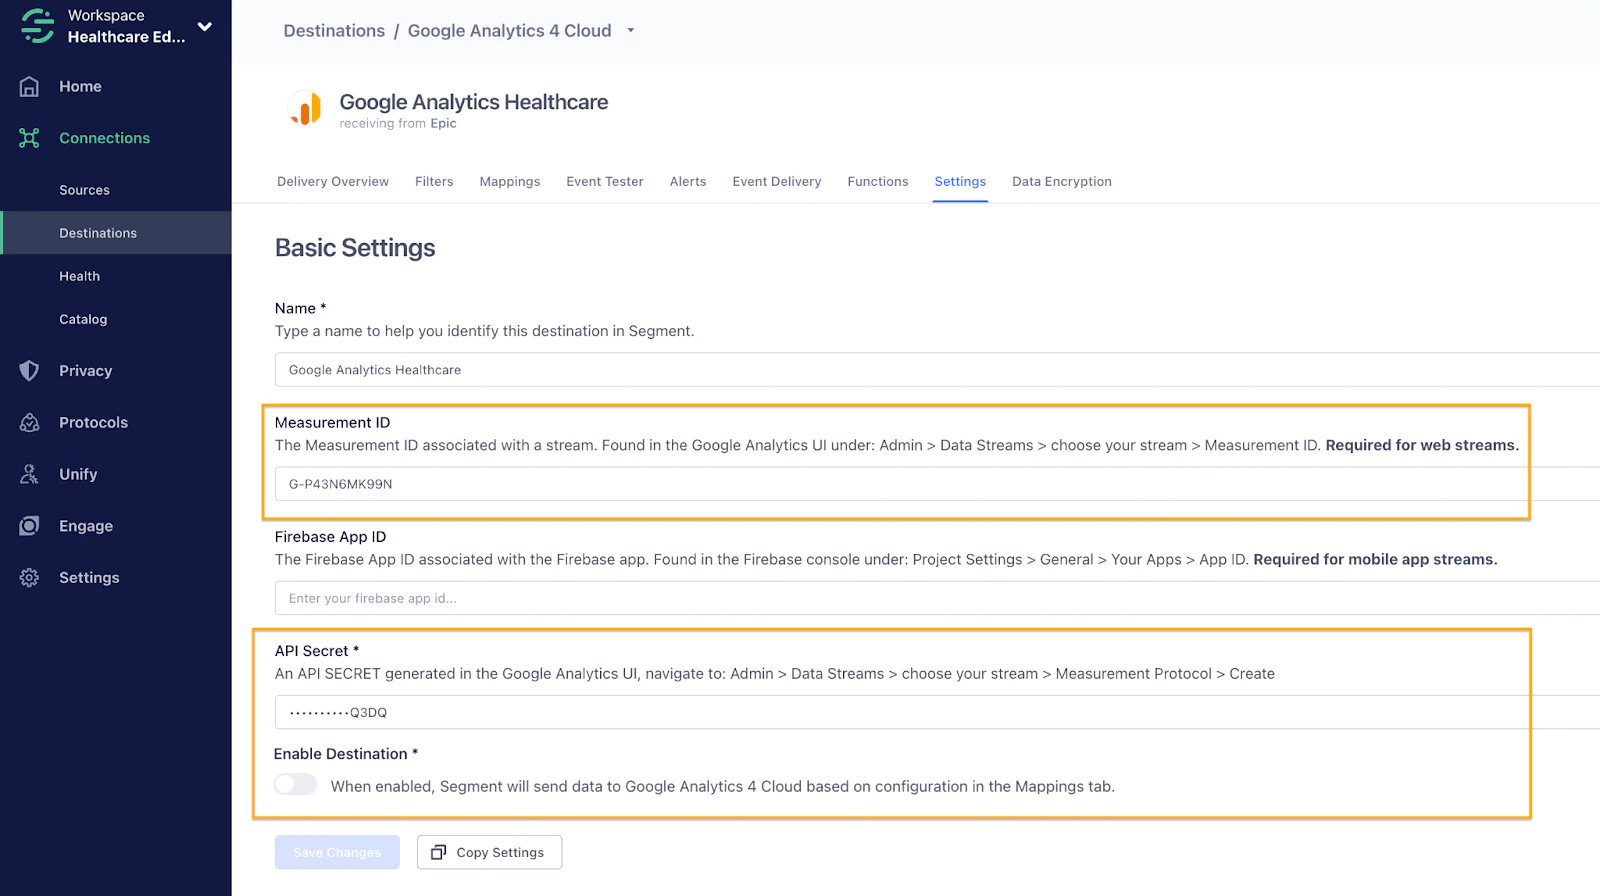
Task: Click the Measurement ID input field
Action: (937, 484)
